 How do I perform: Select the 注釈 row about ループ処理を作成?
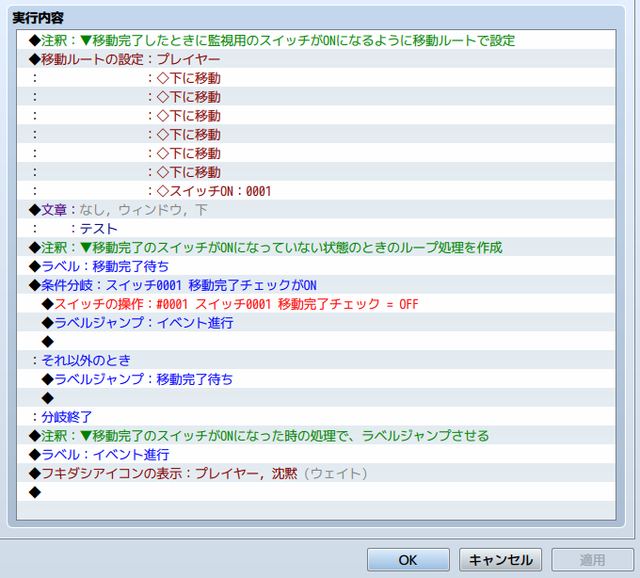(316, 247)
